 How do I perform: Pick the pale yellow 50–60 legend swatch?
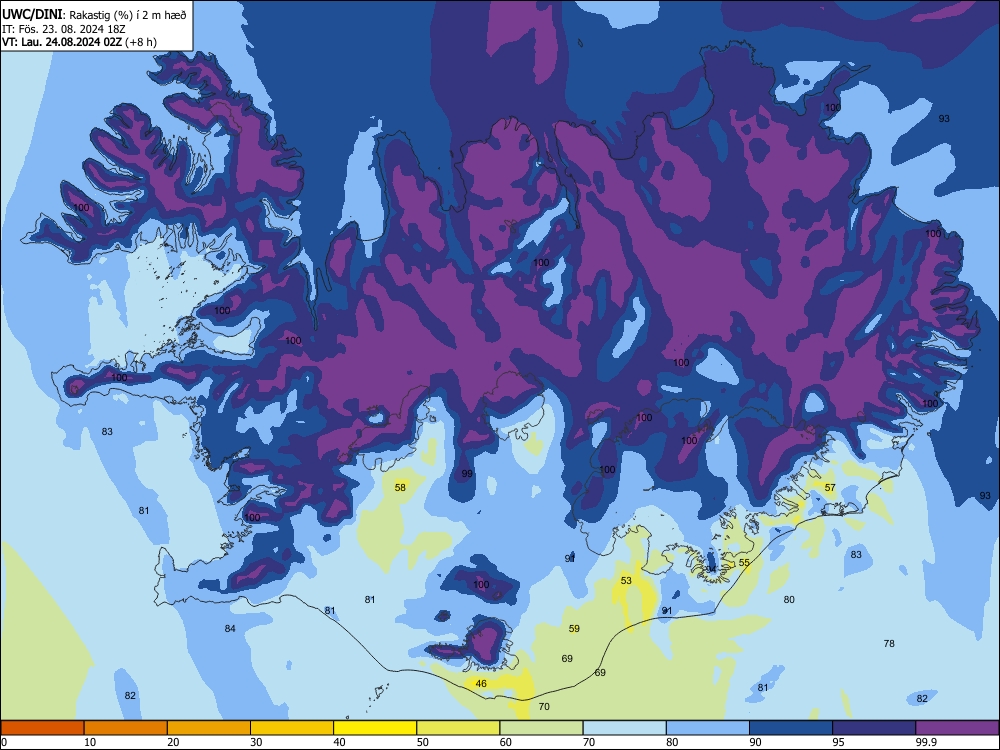point(458,728)
